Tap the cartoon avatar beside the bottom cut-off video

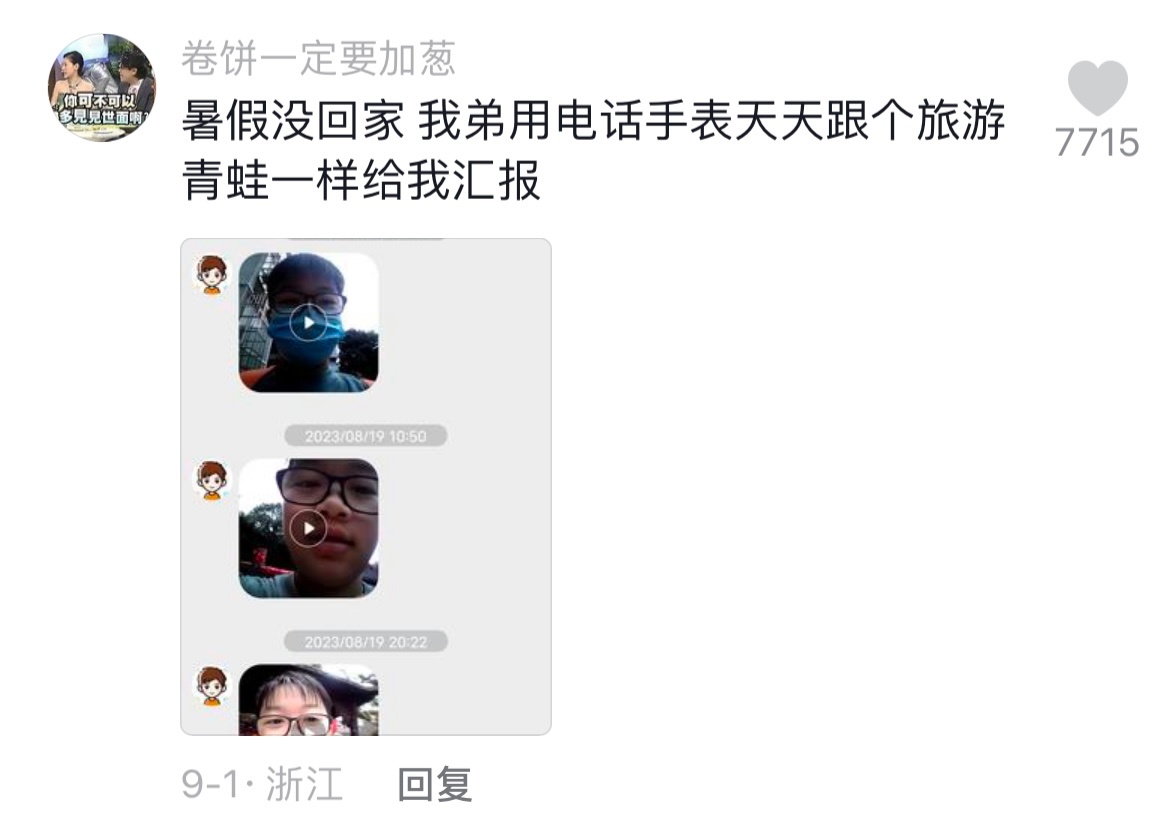click(212, 686)
